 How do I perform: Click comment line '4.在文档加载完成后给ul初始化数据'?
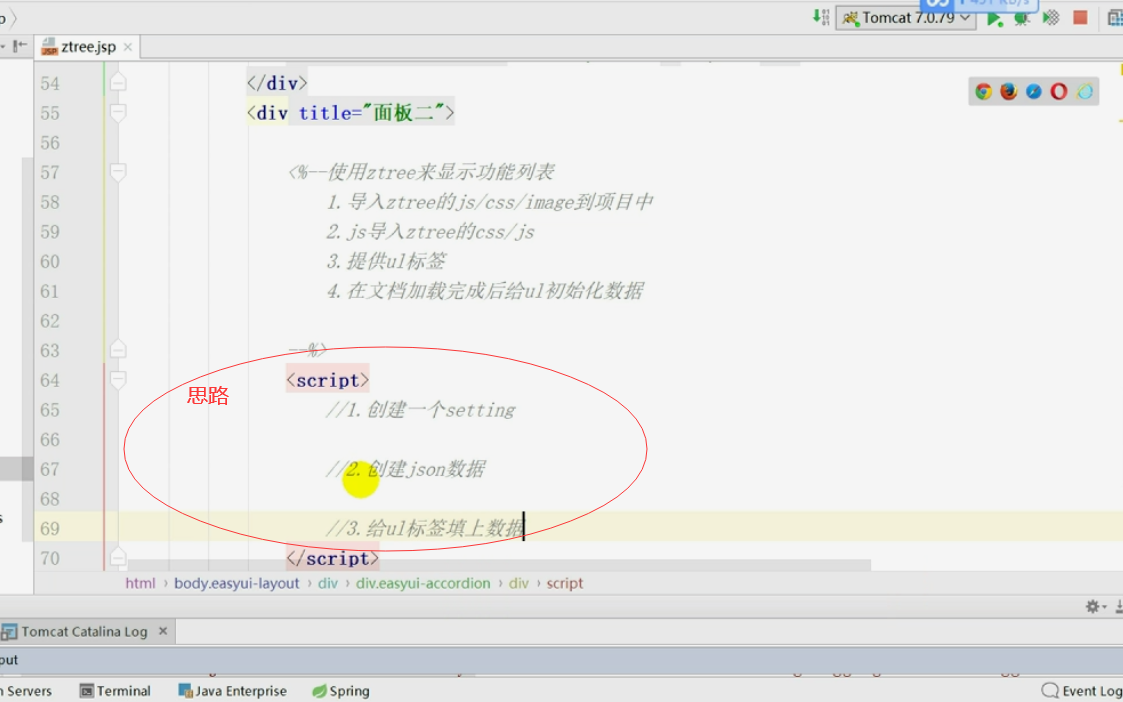pyautogui.click(x=485, y=291)
